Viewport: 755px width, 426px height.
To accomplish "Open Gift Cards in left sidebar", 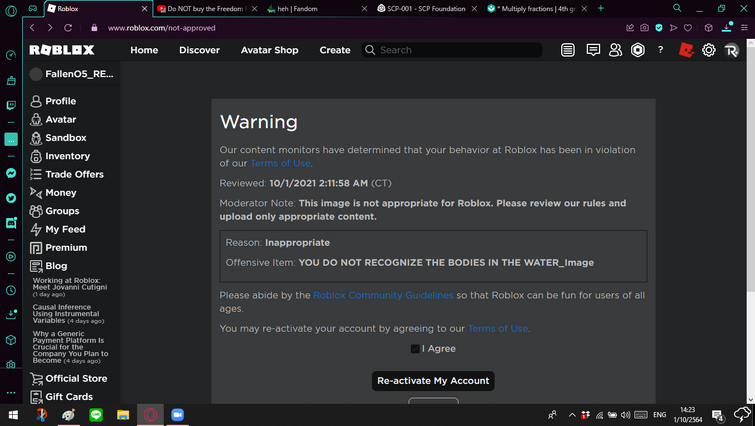I will (x=61, y=397).
